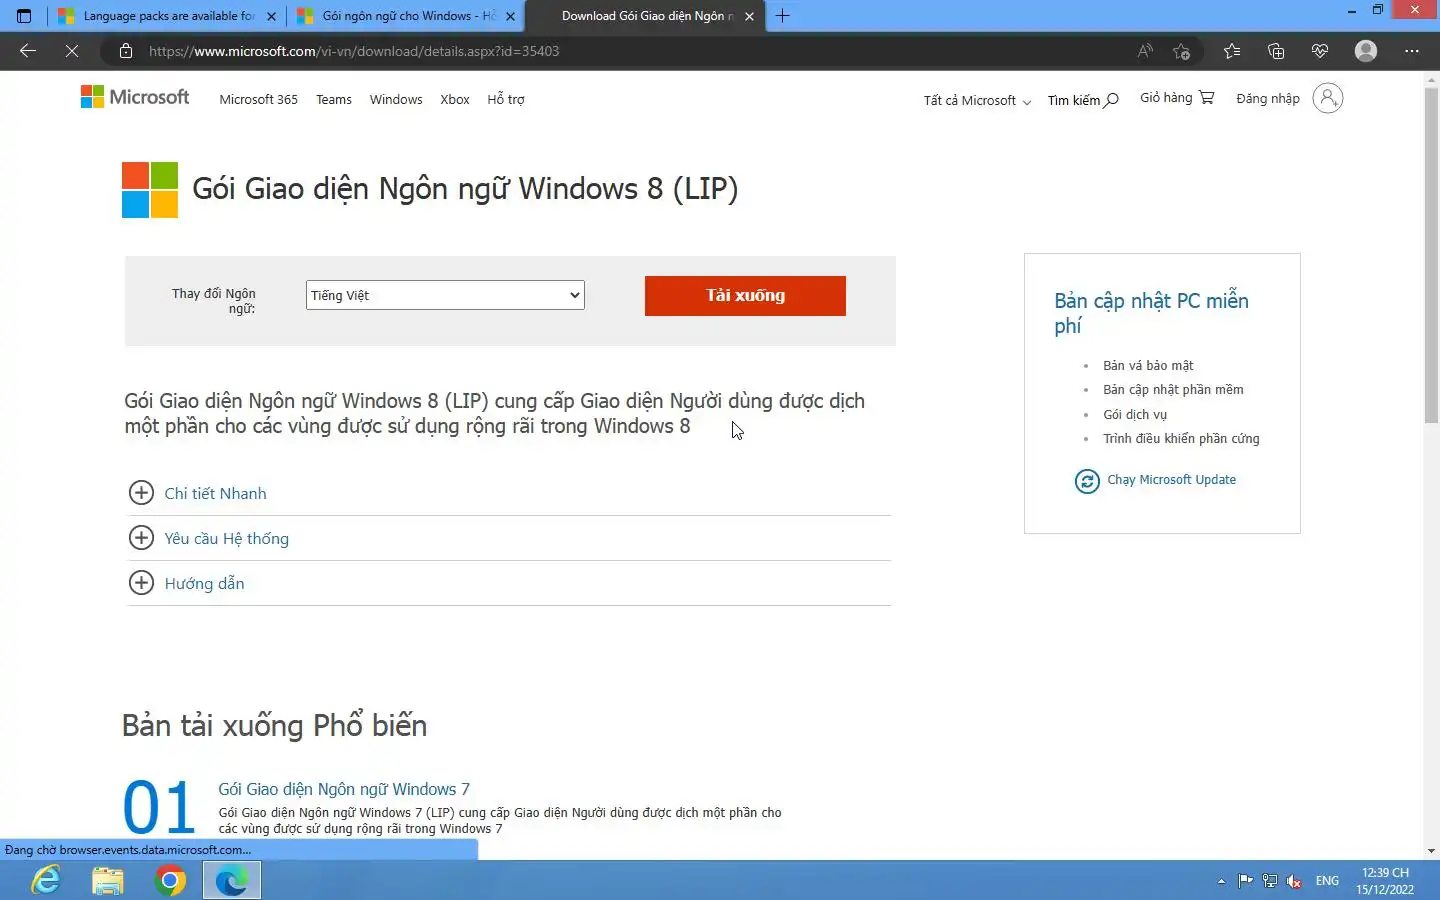Screen dimensions: 1440x900
Task: Click the Trình điều khiển phần cứng item
Action: (1181, 439)
